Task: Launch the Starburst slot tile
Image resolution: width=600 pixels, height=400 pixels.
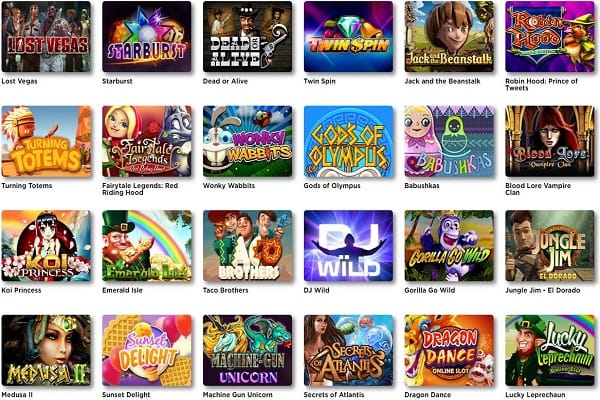Action: click(147, 37)
